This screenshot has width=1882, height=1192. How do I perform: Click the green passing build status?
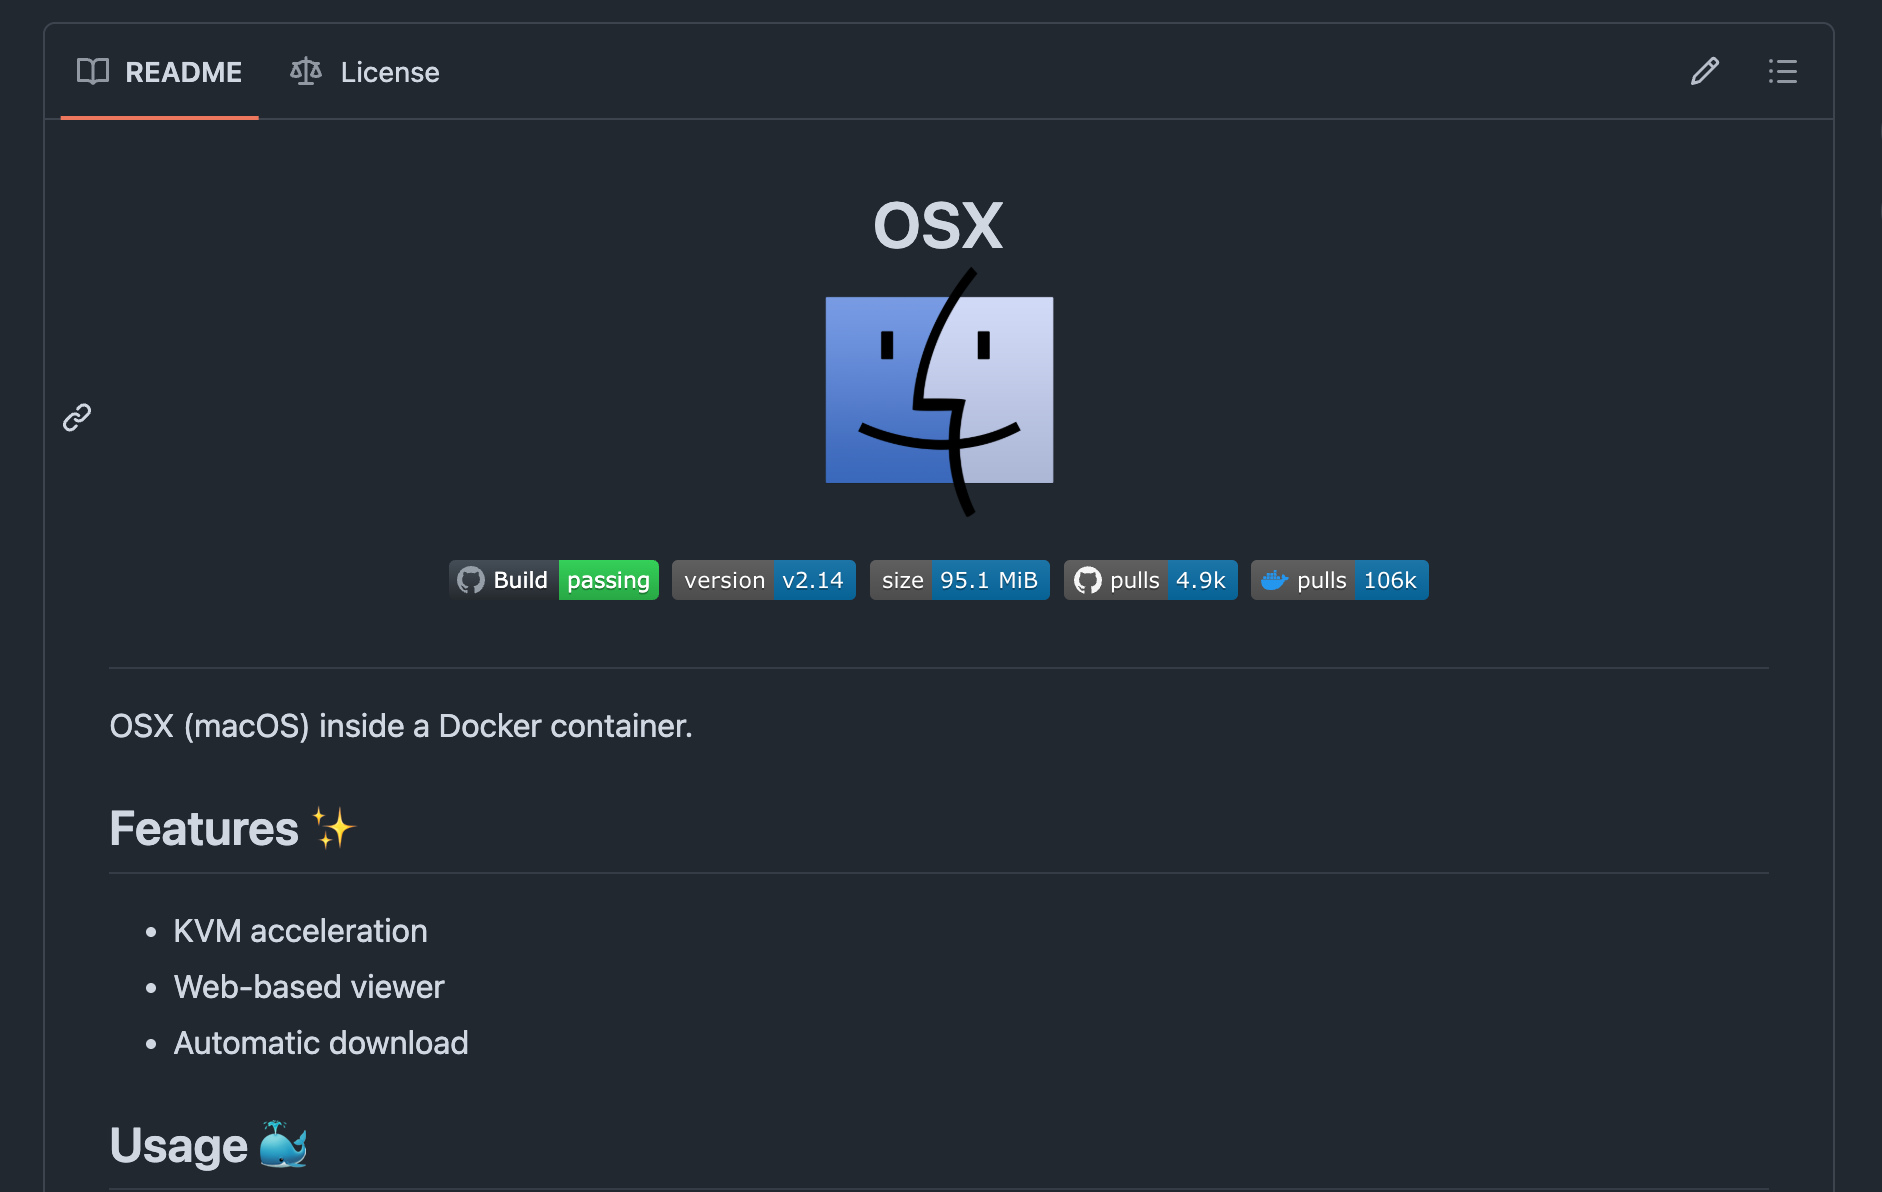608,581
